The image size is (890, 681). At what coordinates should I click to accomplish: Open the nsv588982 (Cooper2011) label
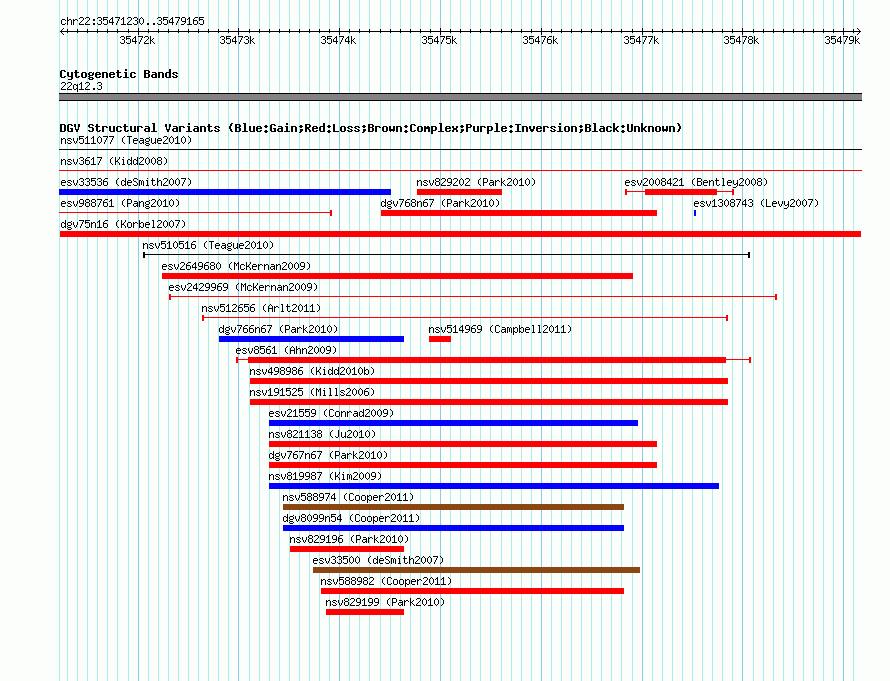coord(386,581)
